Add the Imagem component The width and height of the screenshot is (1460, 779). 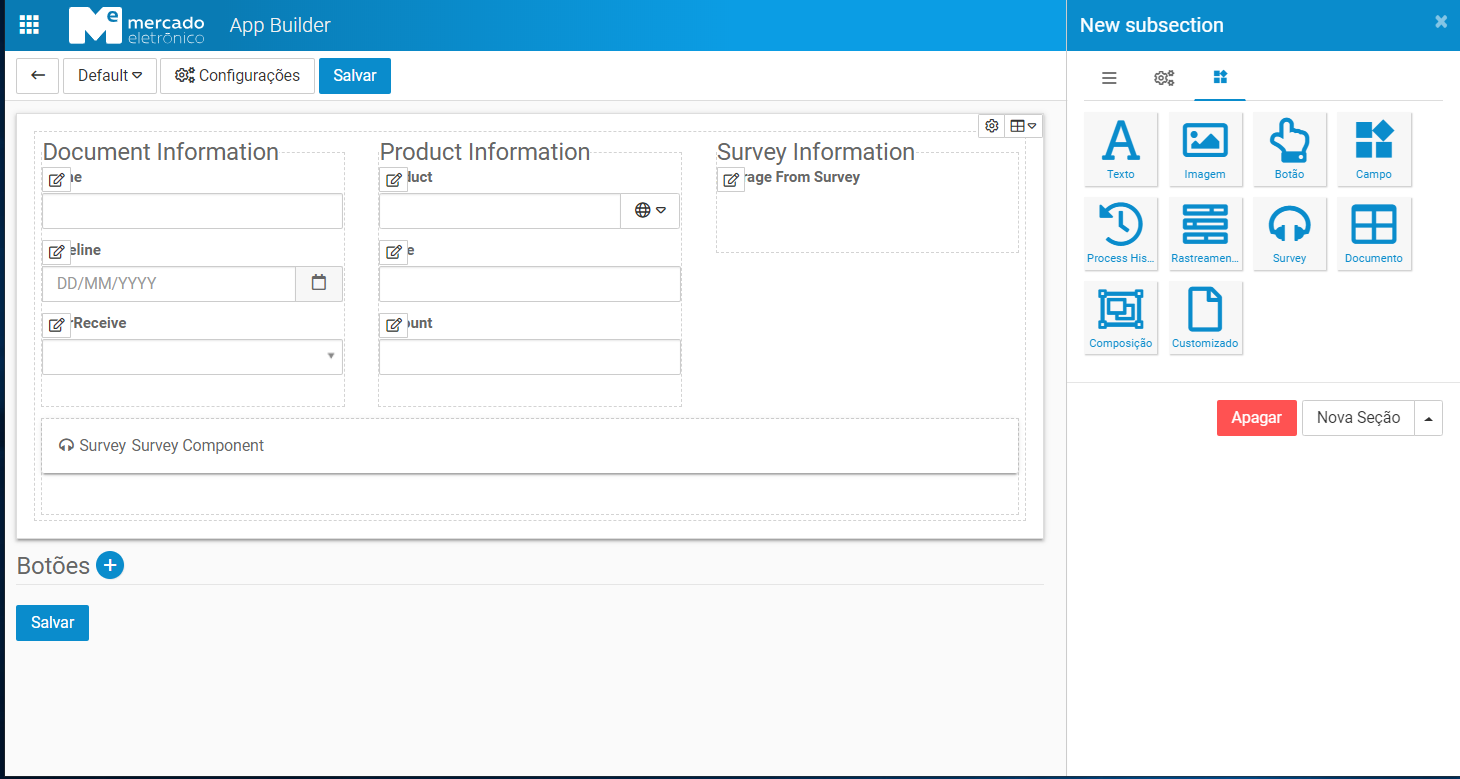(x=1205, y=148)
